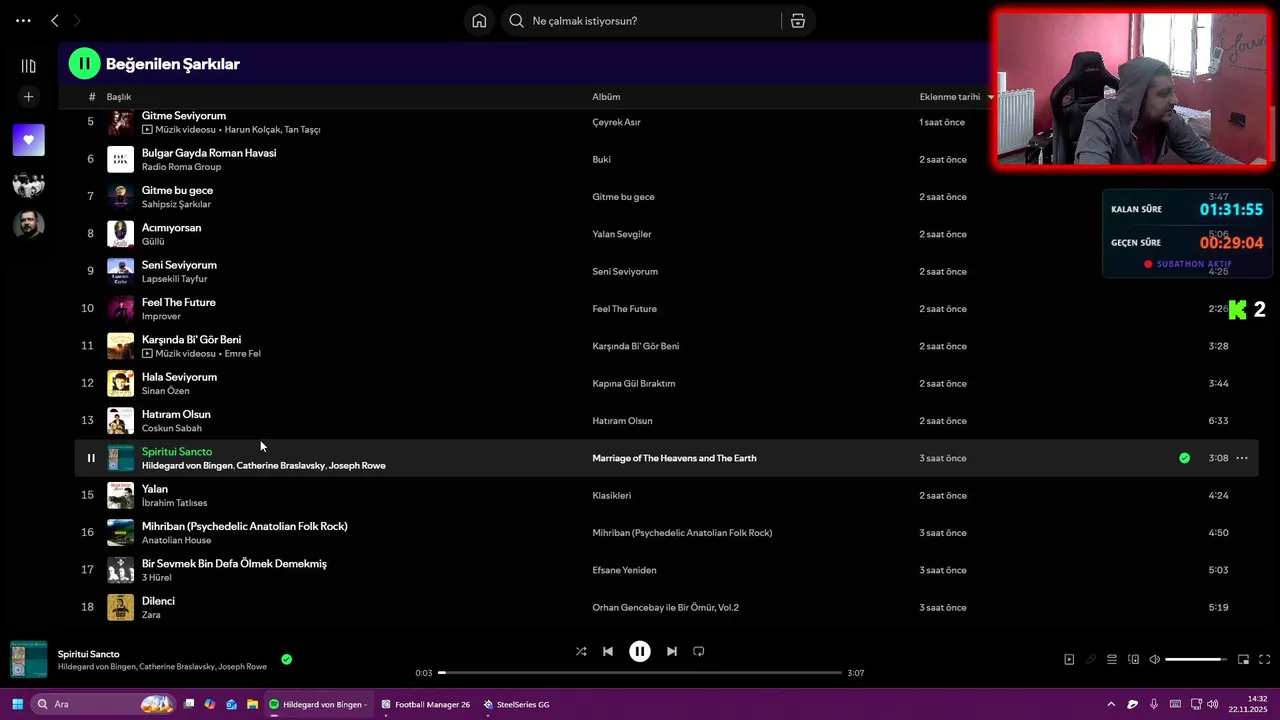The width and height of the screenshot is (1280, 720).
Task: Open the play queue icon
Action: coord(1112,659)
